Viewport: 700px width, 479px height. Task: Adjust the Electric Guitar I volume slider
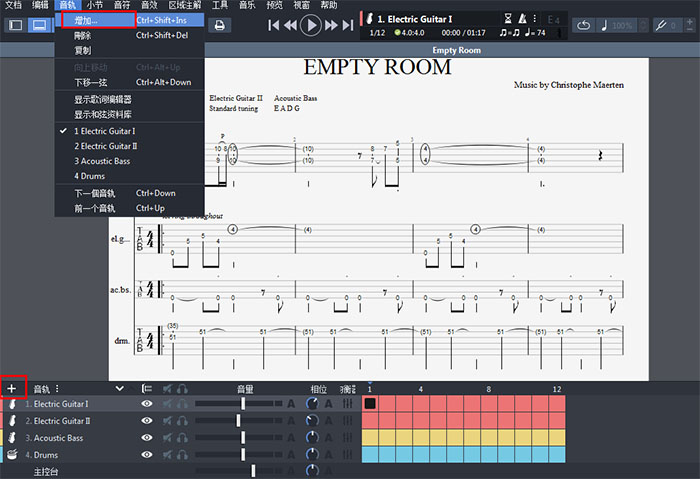point(242,404)
